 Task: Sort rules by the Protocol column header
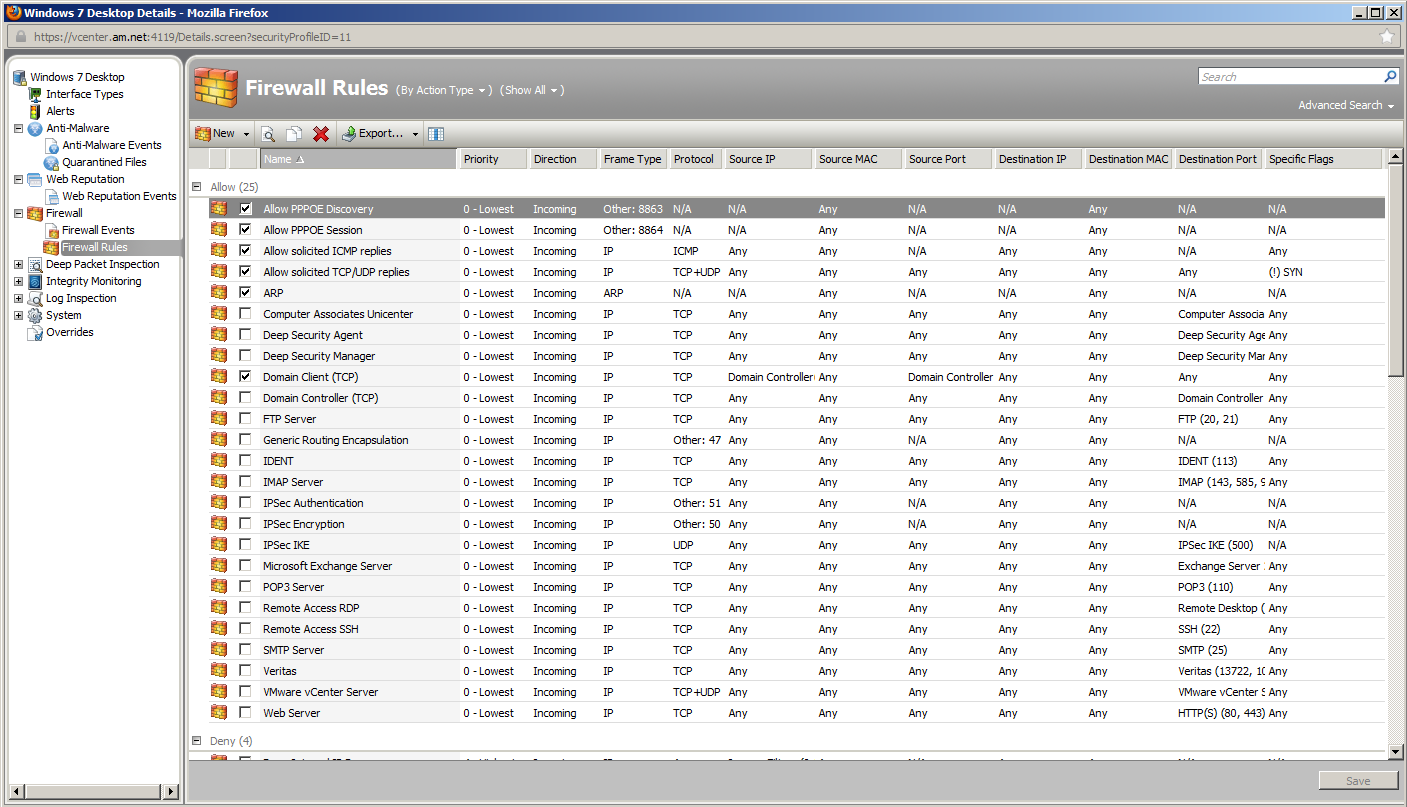coord(695,159)
